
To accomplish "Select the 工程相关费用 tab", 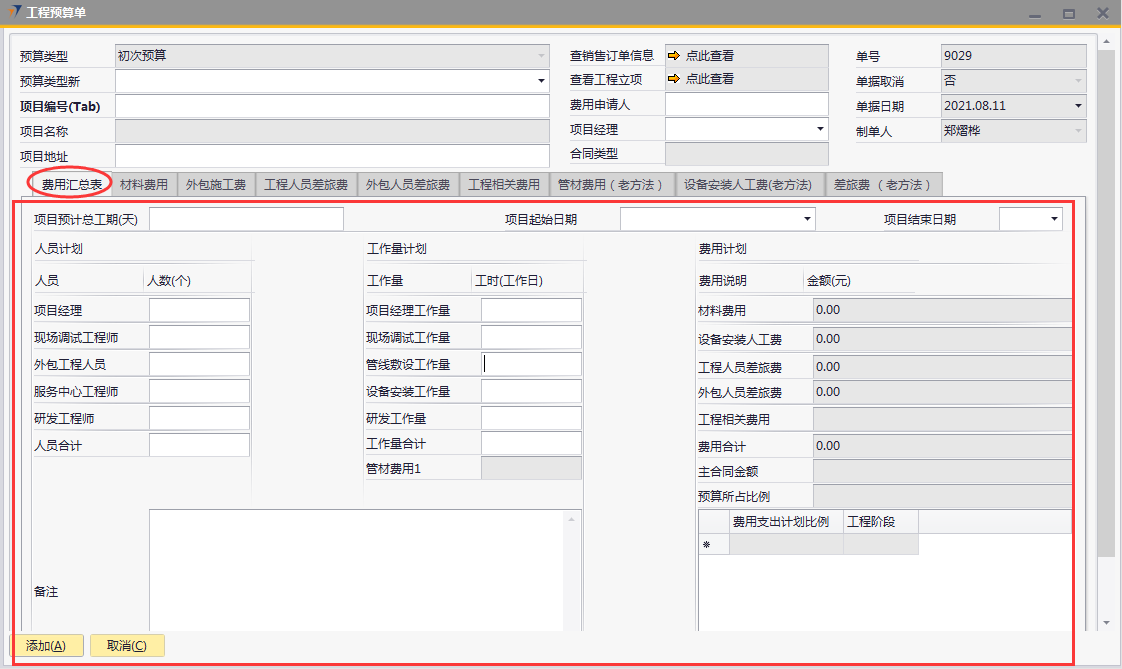I will (504, 185).
